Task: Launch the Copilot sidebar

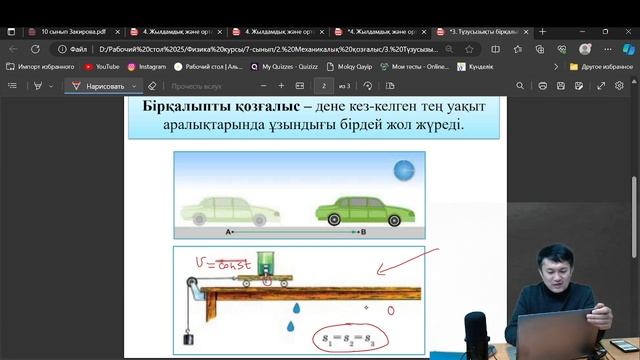Action: [629, 49]
